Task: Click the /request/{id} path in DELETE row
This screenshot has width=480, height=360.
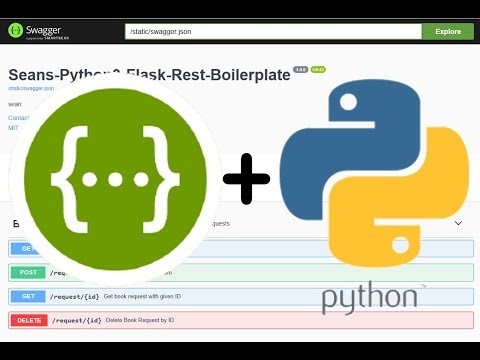Action: click(x=77, y=320)
